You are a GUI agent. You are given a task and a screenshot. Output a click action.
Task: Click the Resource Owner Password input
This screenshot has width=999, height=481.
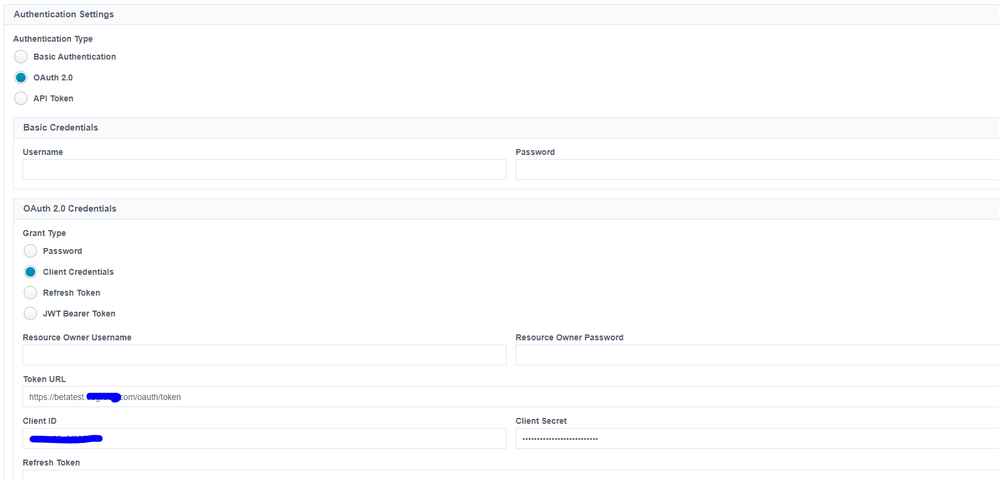click(x=756, y=355)
